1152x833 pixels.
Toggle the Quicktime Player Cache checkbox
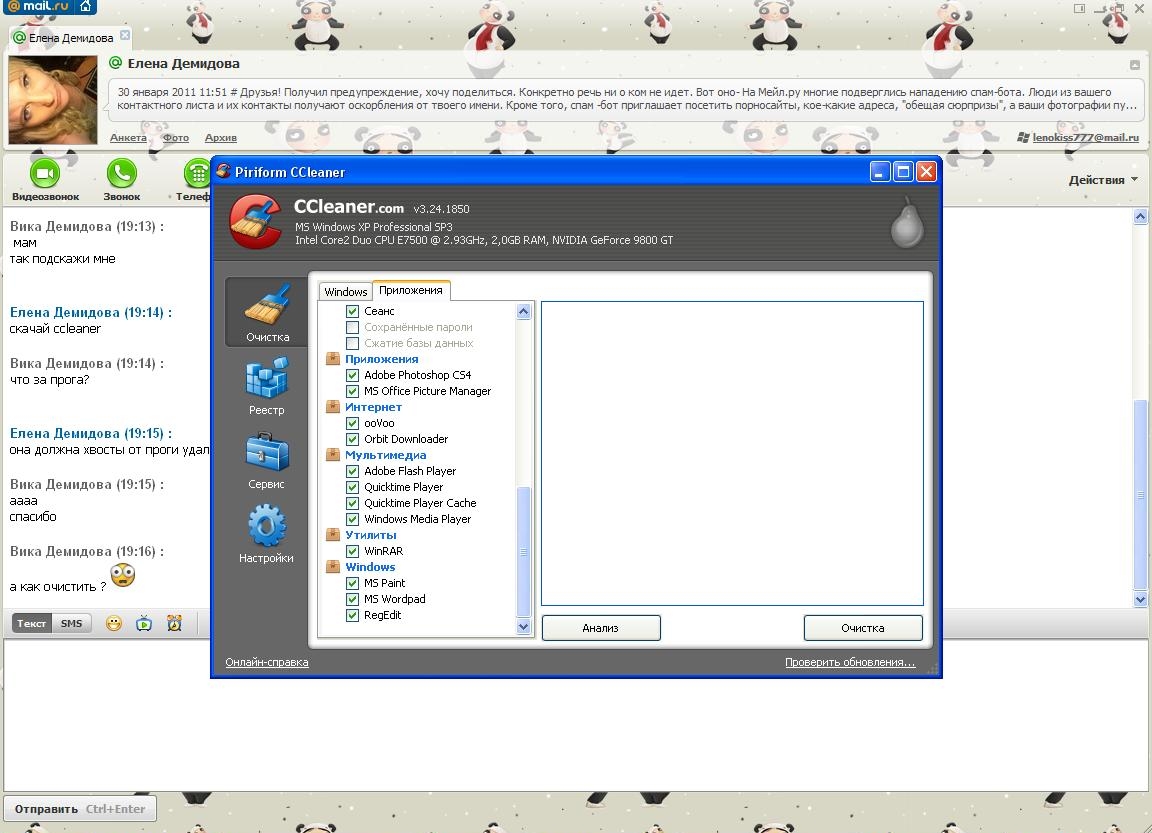tap(353, 504)
